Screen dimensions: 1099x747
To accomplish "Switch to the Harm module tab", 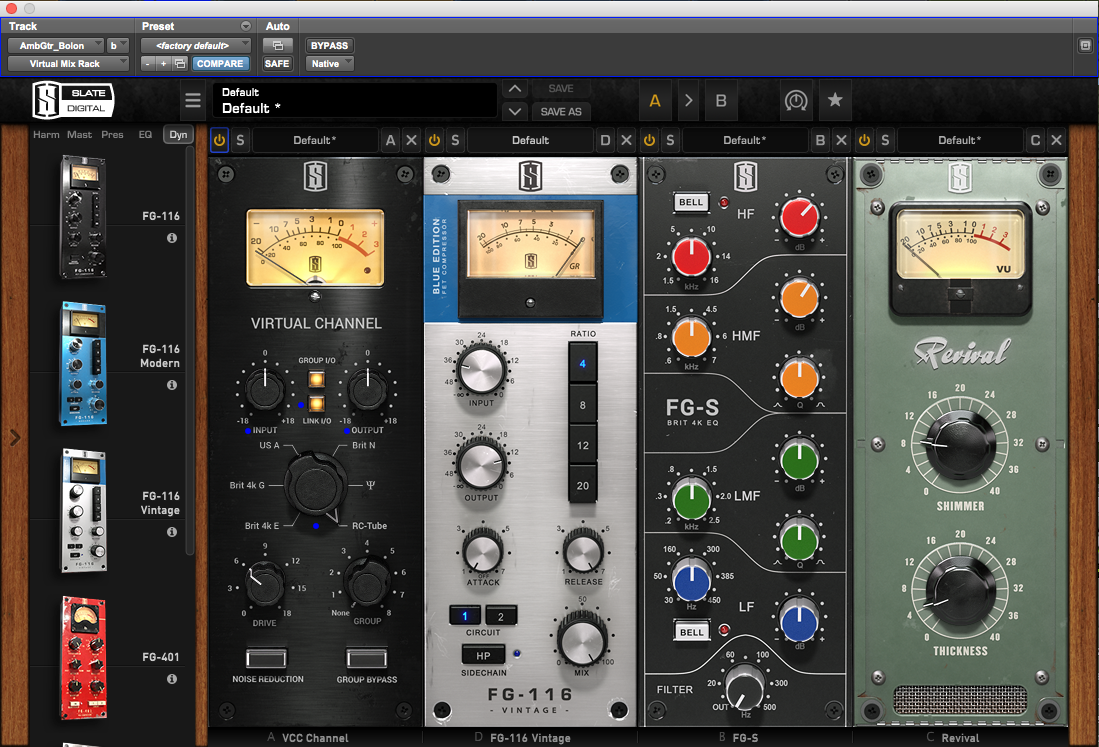I will [x=46, y=135].
